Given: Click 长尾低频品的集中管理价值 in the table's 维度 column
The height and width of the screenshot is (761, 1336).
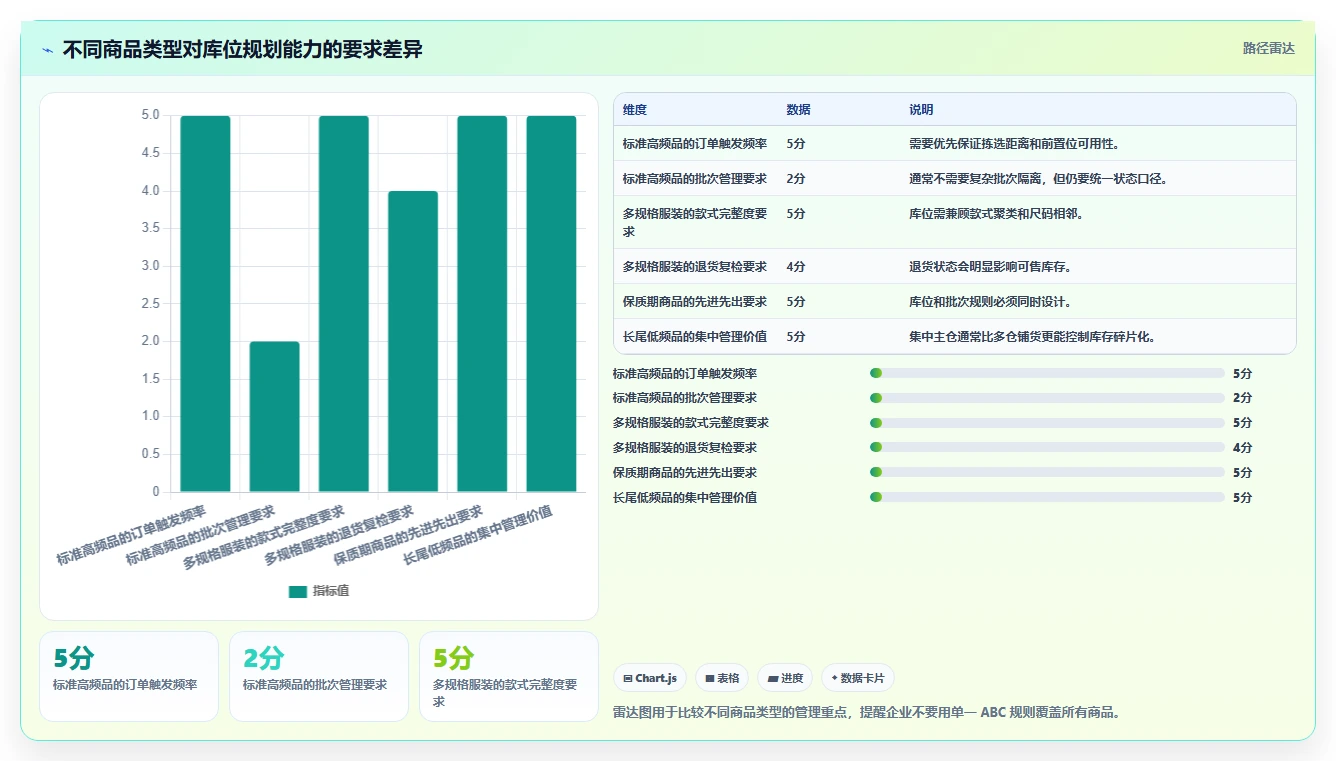Looking at the screenshot, I should coord(695,337).
